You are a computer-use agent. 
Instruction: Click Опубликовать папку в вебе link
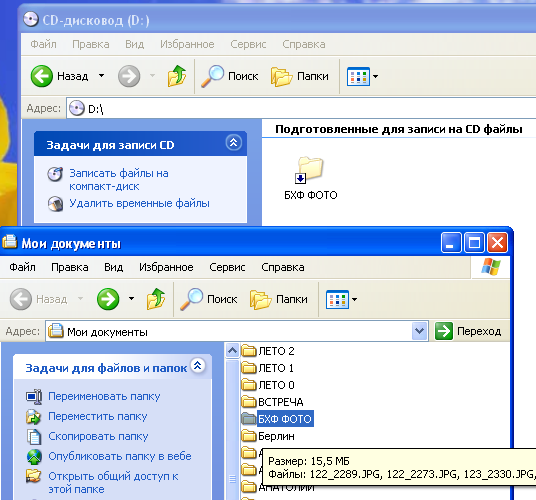(120, 456)
